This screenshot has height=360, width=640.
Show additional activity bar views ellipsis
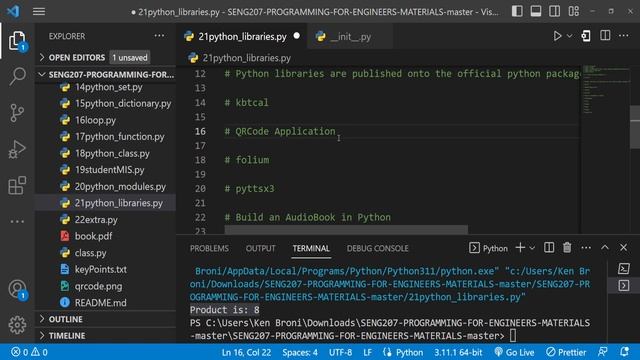point(17,222)
